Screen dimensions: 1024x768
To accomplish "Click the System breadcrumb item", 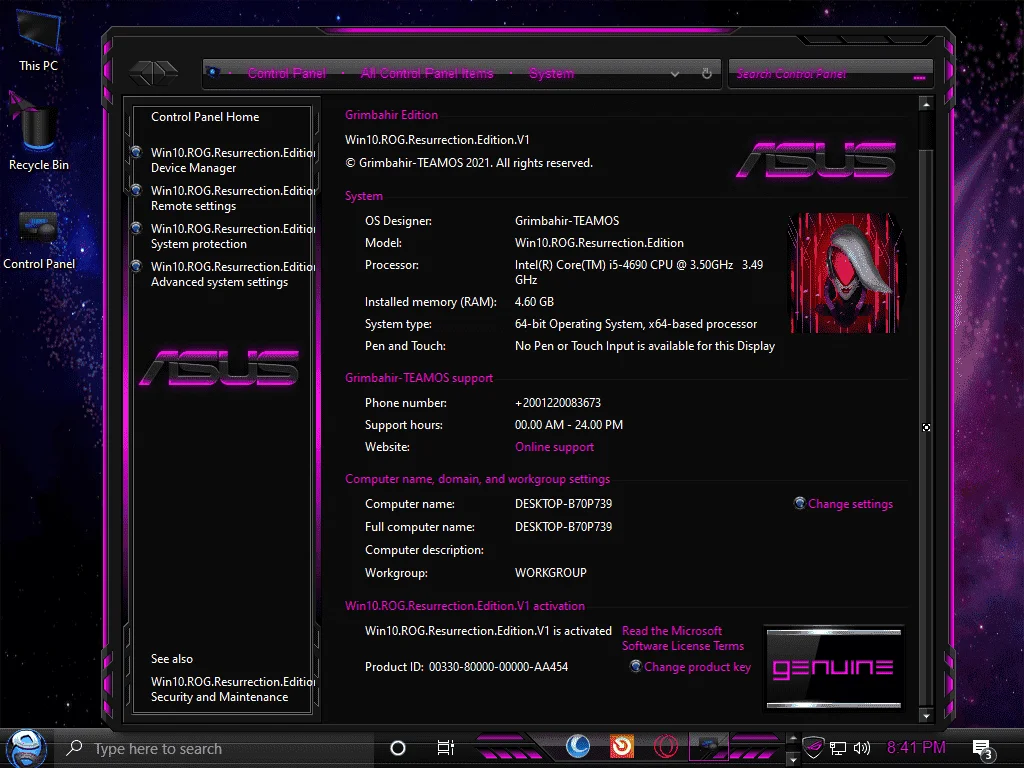I will pos(552,73).
